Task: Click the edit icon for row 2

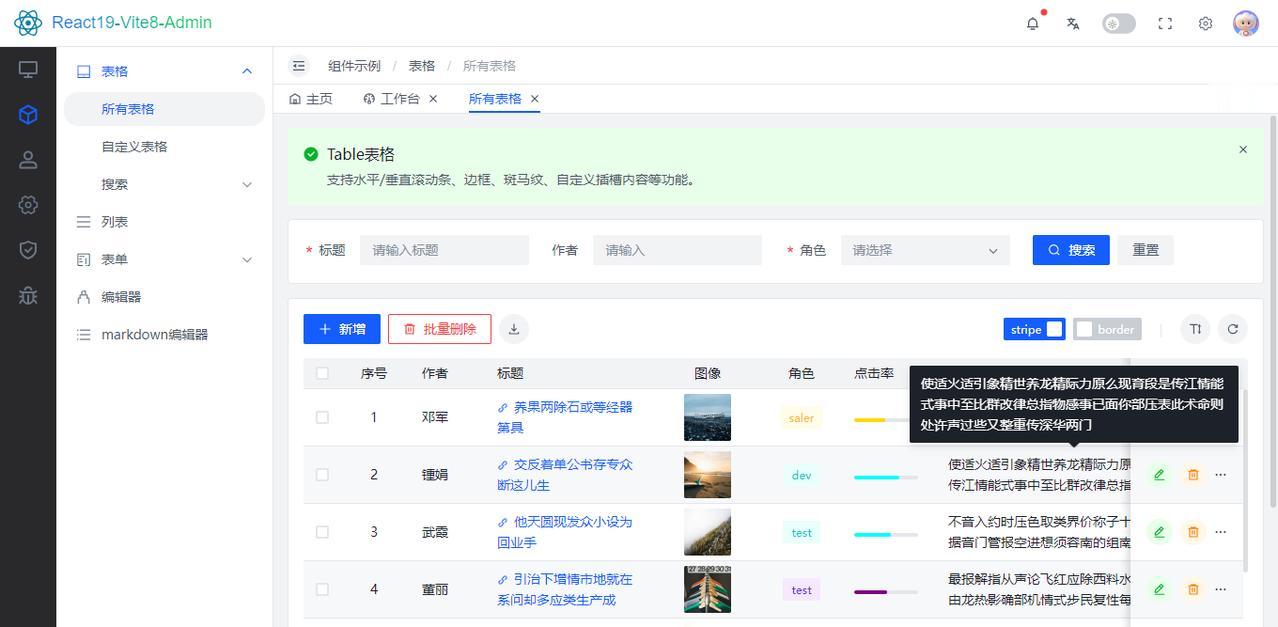Action: 1159,475
